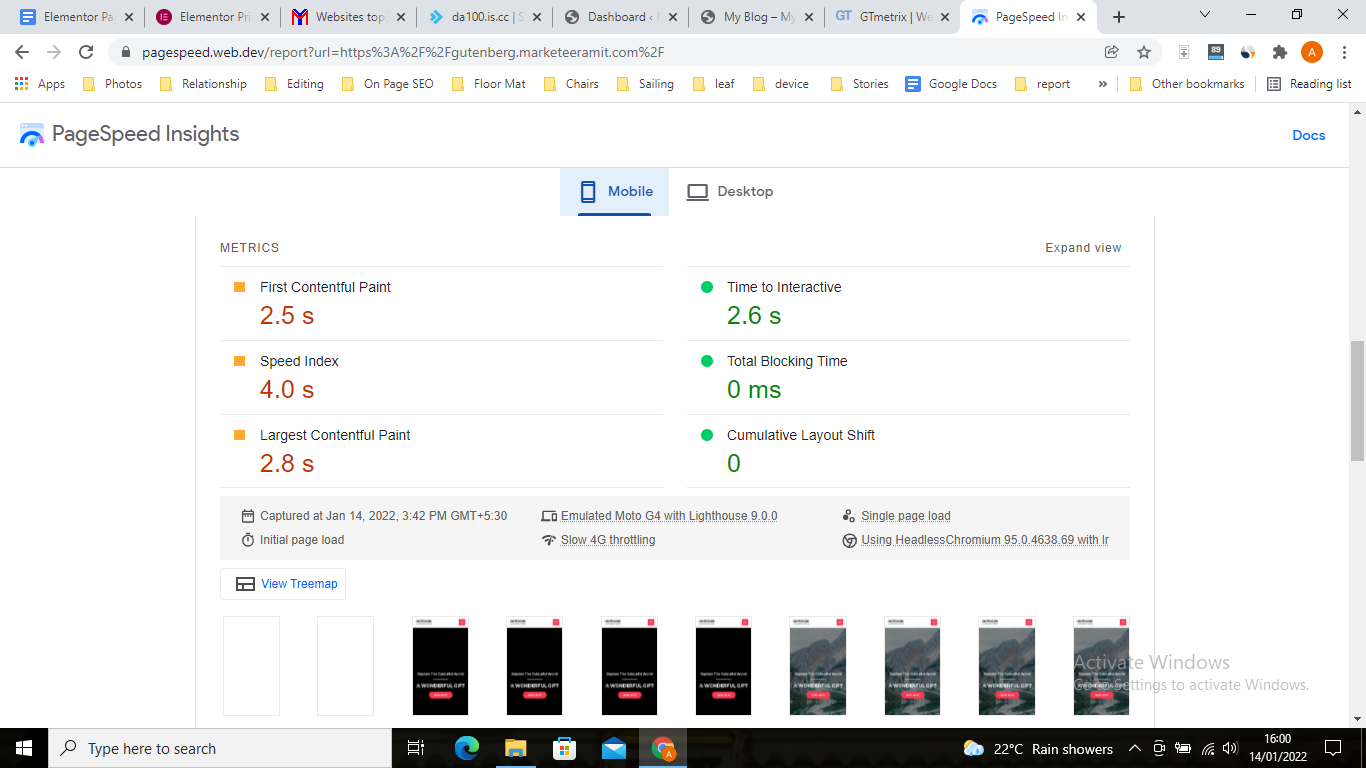This screenshot has width=1366, height=768.
Task: Open the Mail app from the taskbar
Action: click(x=614, y=748)
